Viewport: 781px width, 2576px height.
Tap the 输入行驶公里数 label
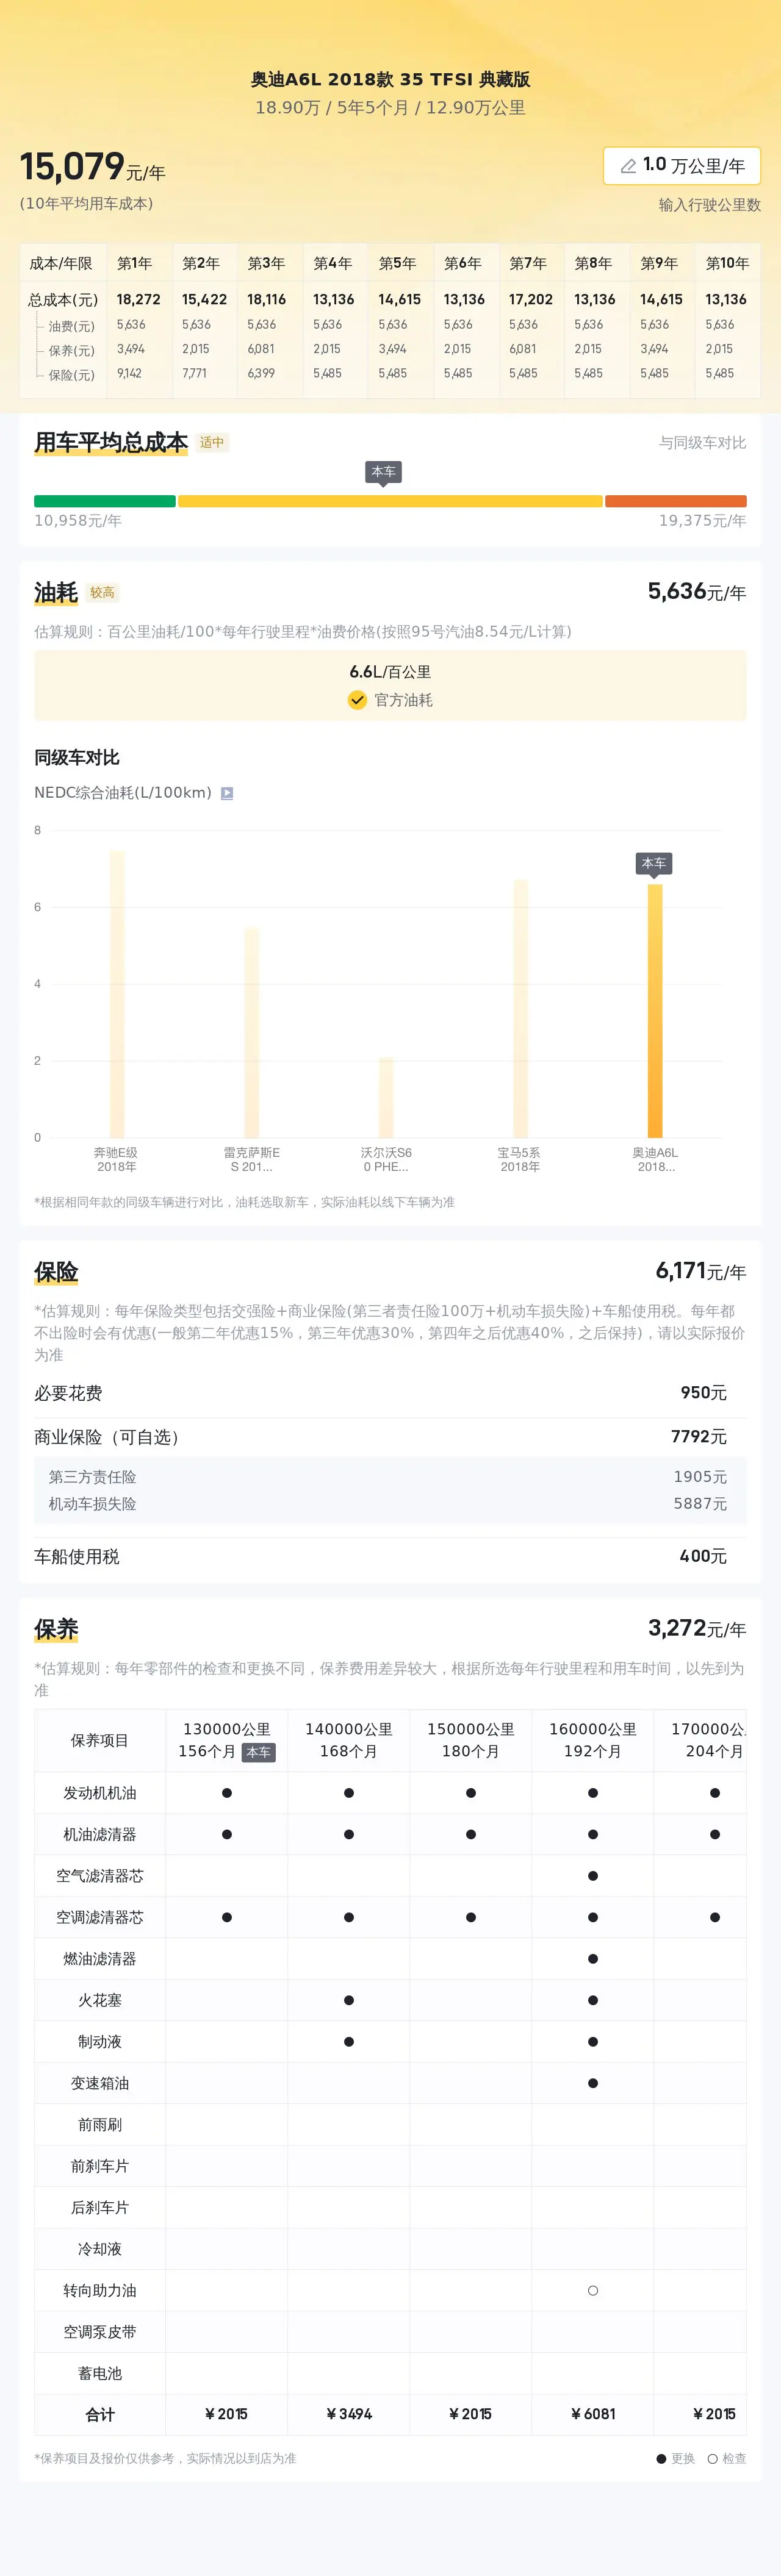709,205
